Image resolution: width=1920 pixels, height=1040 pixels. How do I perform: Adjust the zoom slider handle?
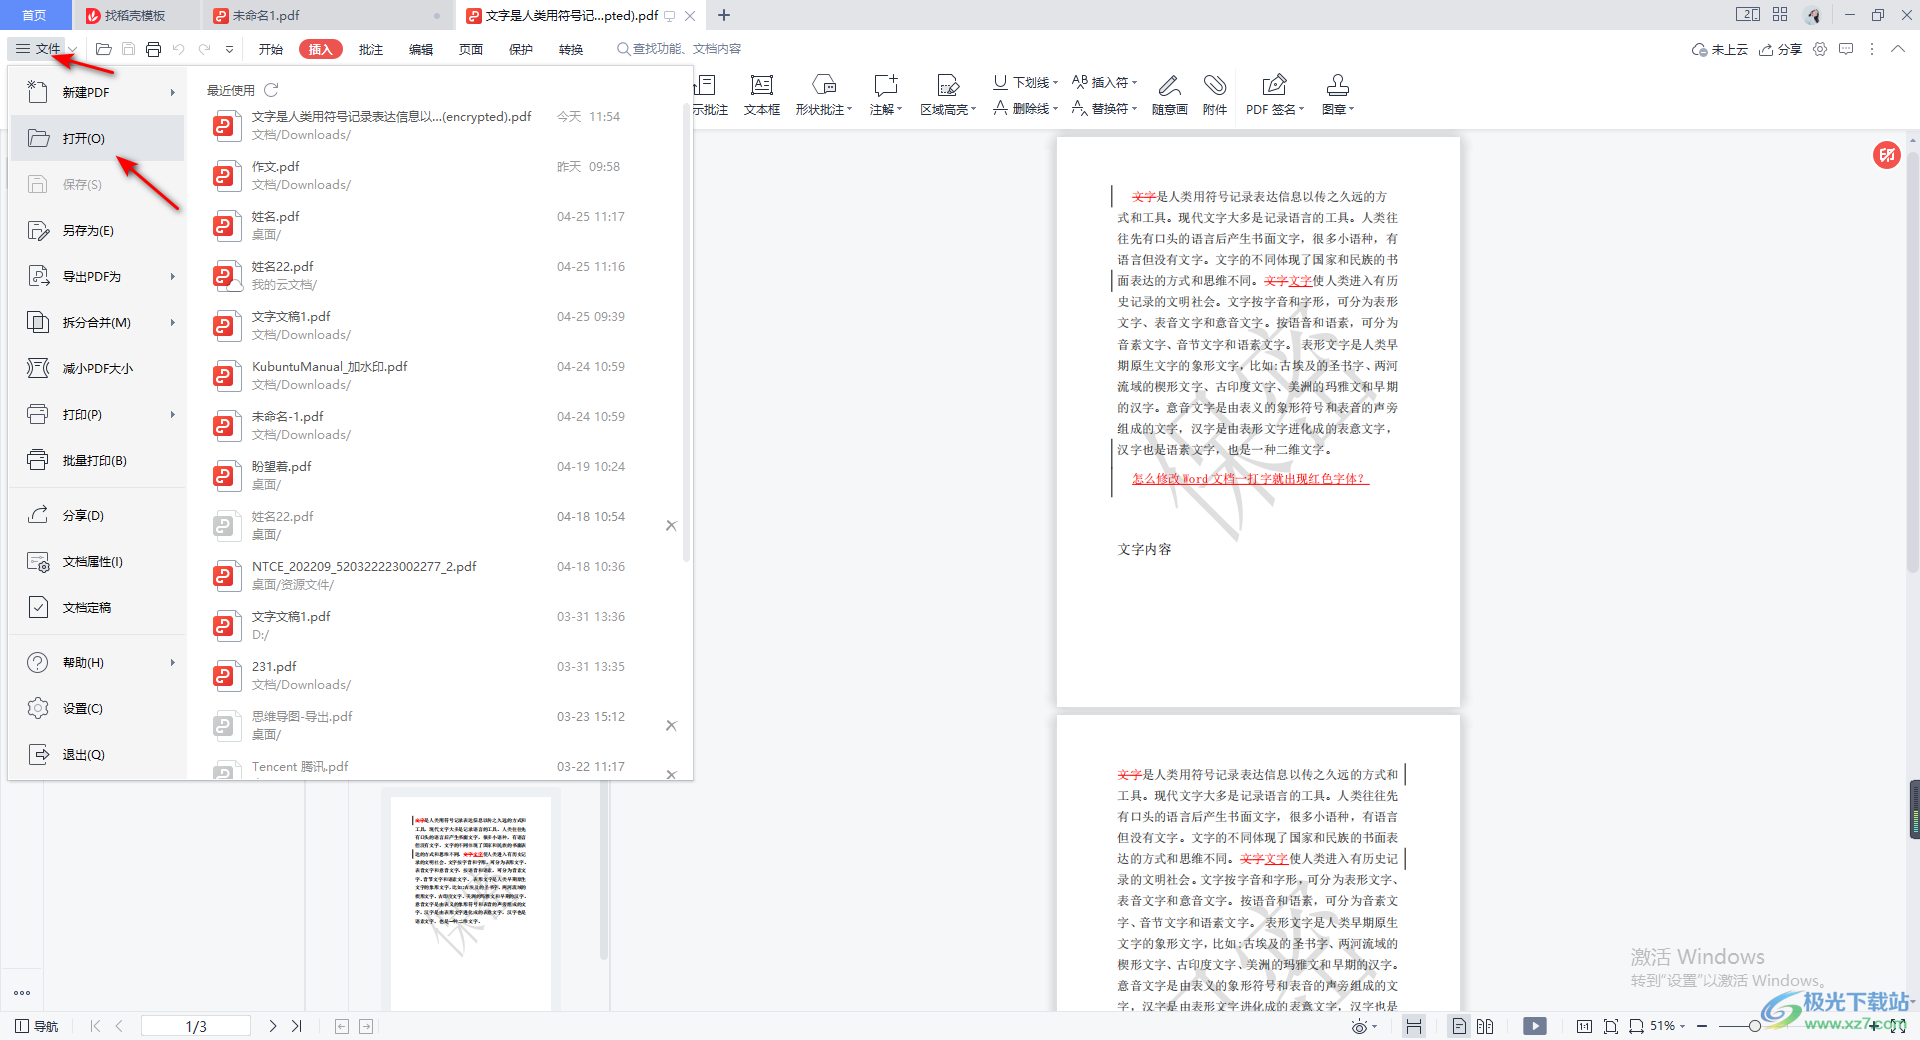click(1754, 1026)
